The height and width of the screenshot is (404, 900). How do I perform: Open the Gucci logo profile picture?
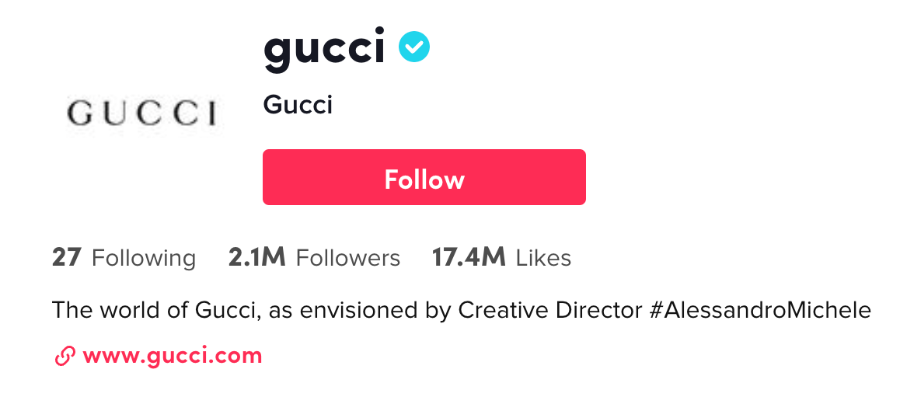(x=140, y=112)
